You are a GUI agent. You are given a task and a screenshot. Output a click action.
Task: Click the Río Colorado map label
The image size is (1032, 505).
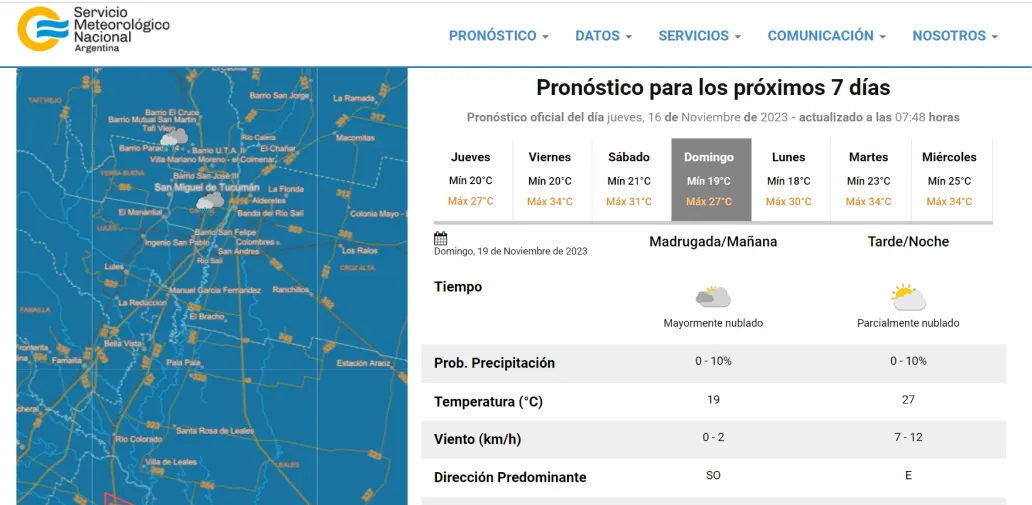[x=138, y=439]
